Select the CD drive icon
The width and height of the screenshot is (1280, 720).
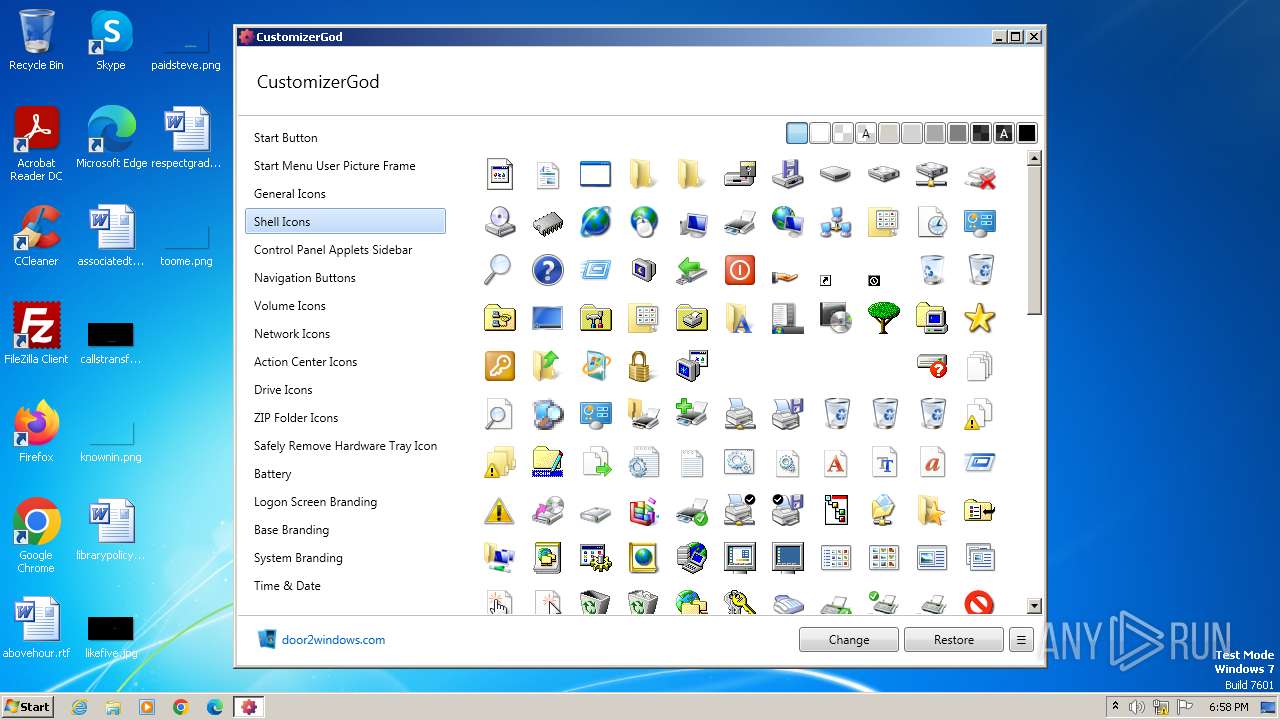coord(499,222)
